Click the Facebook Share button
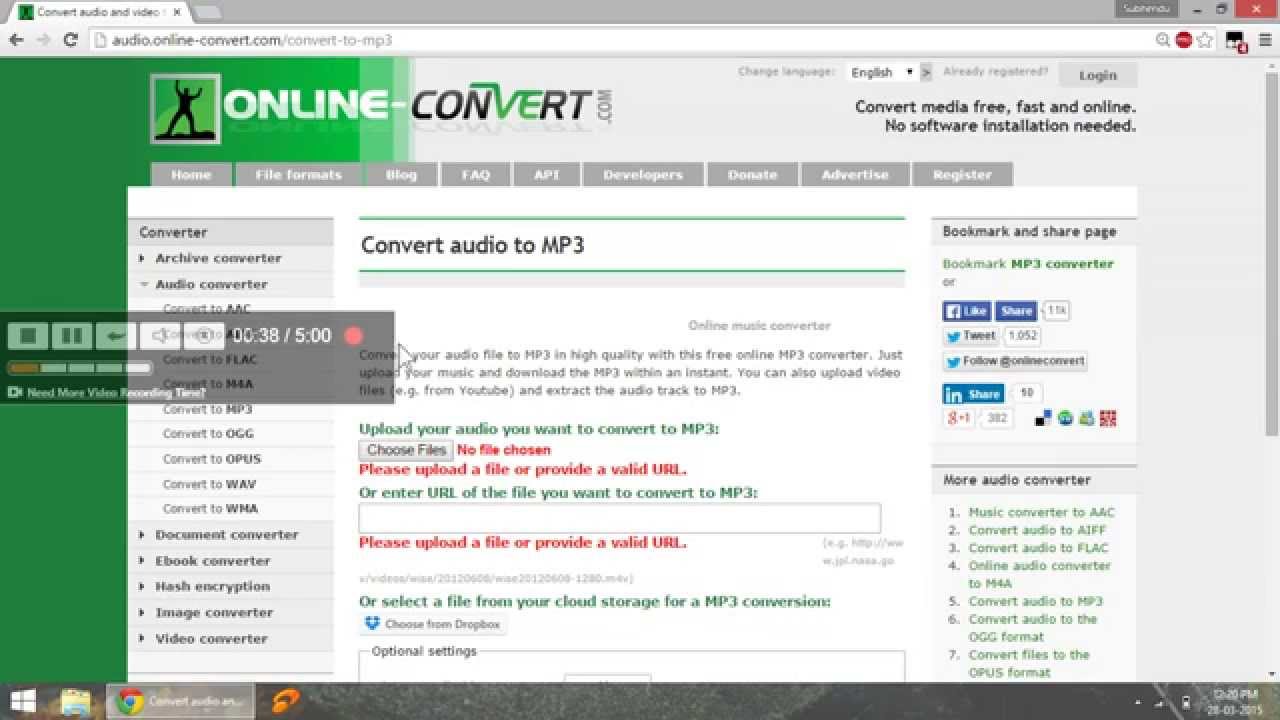This screenshot has height=720, width=1280. [1015, 311]
